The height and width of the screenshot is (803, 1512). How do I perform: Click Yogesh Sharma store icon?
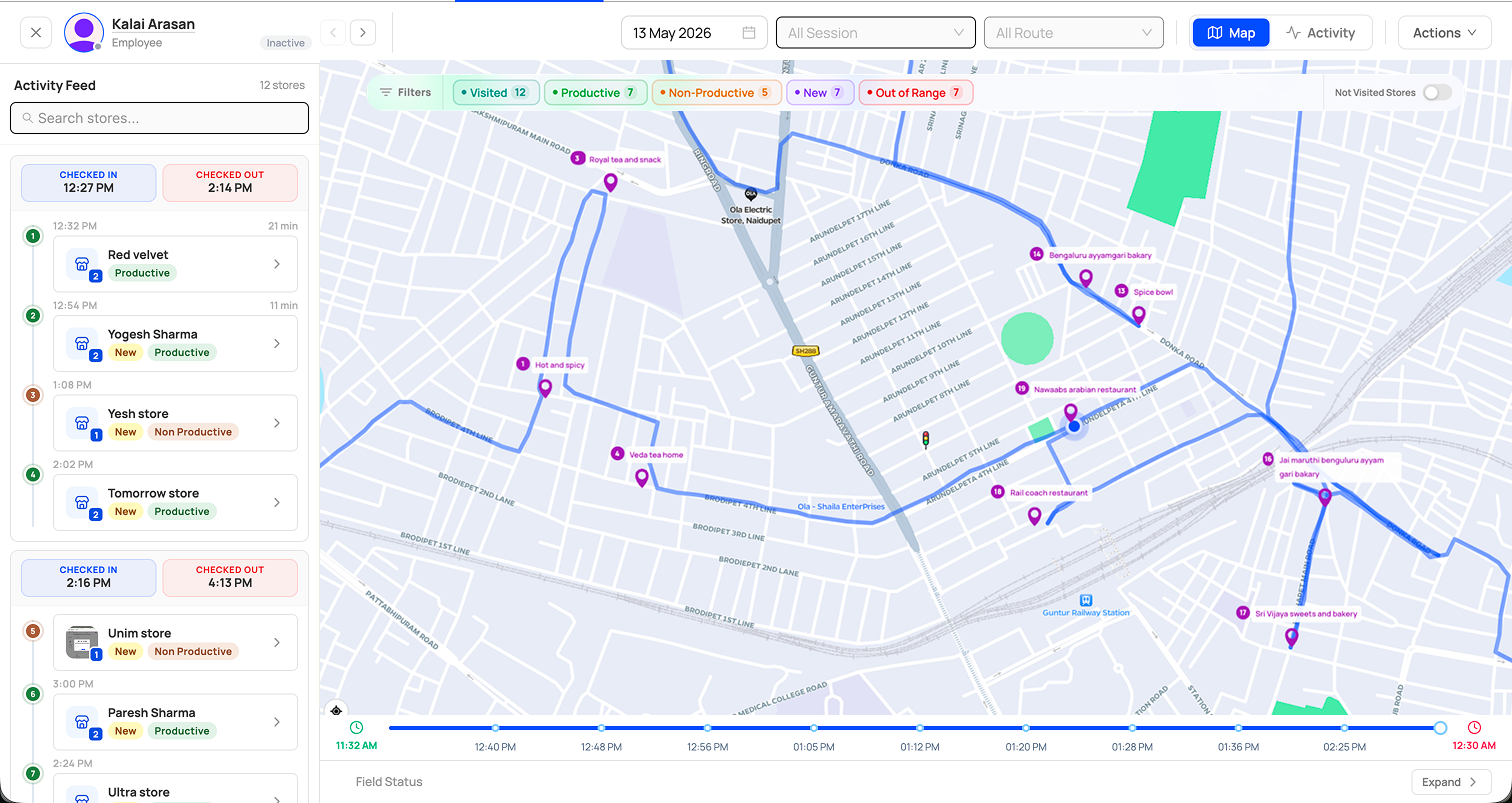[82, 343]
